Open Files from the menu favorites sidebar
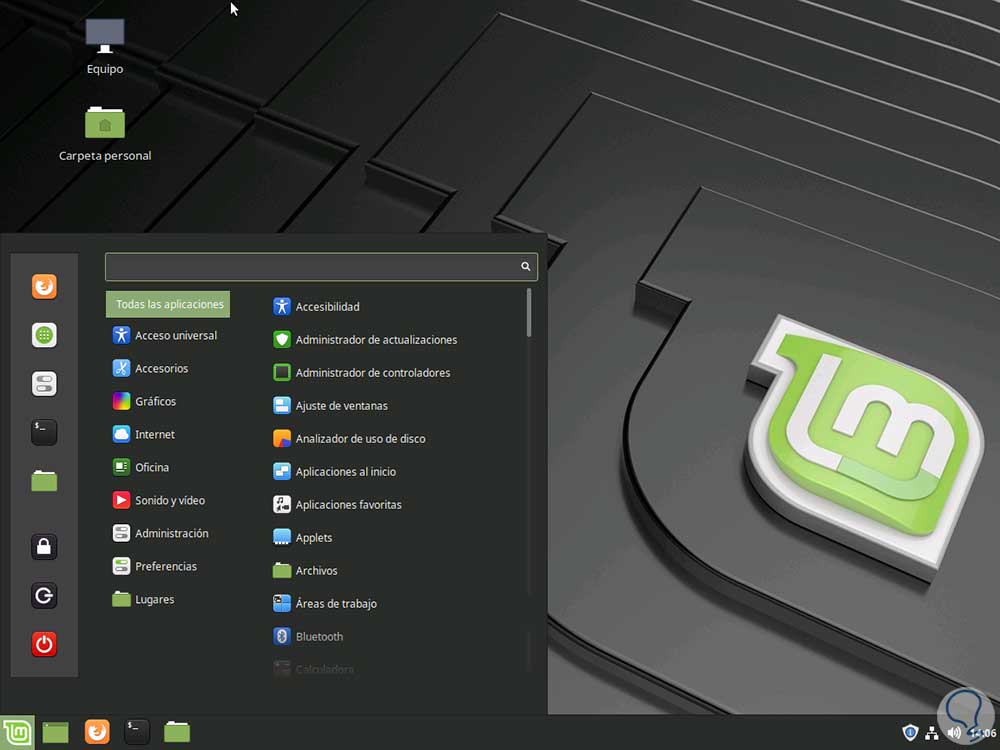Image resolution: width=1000 pixels, height=750 pixels. pos(44,481)
